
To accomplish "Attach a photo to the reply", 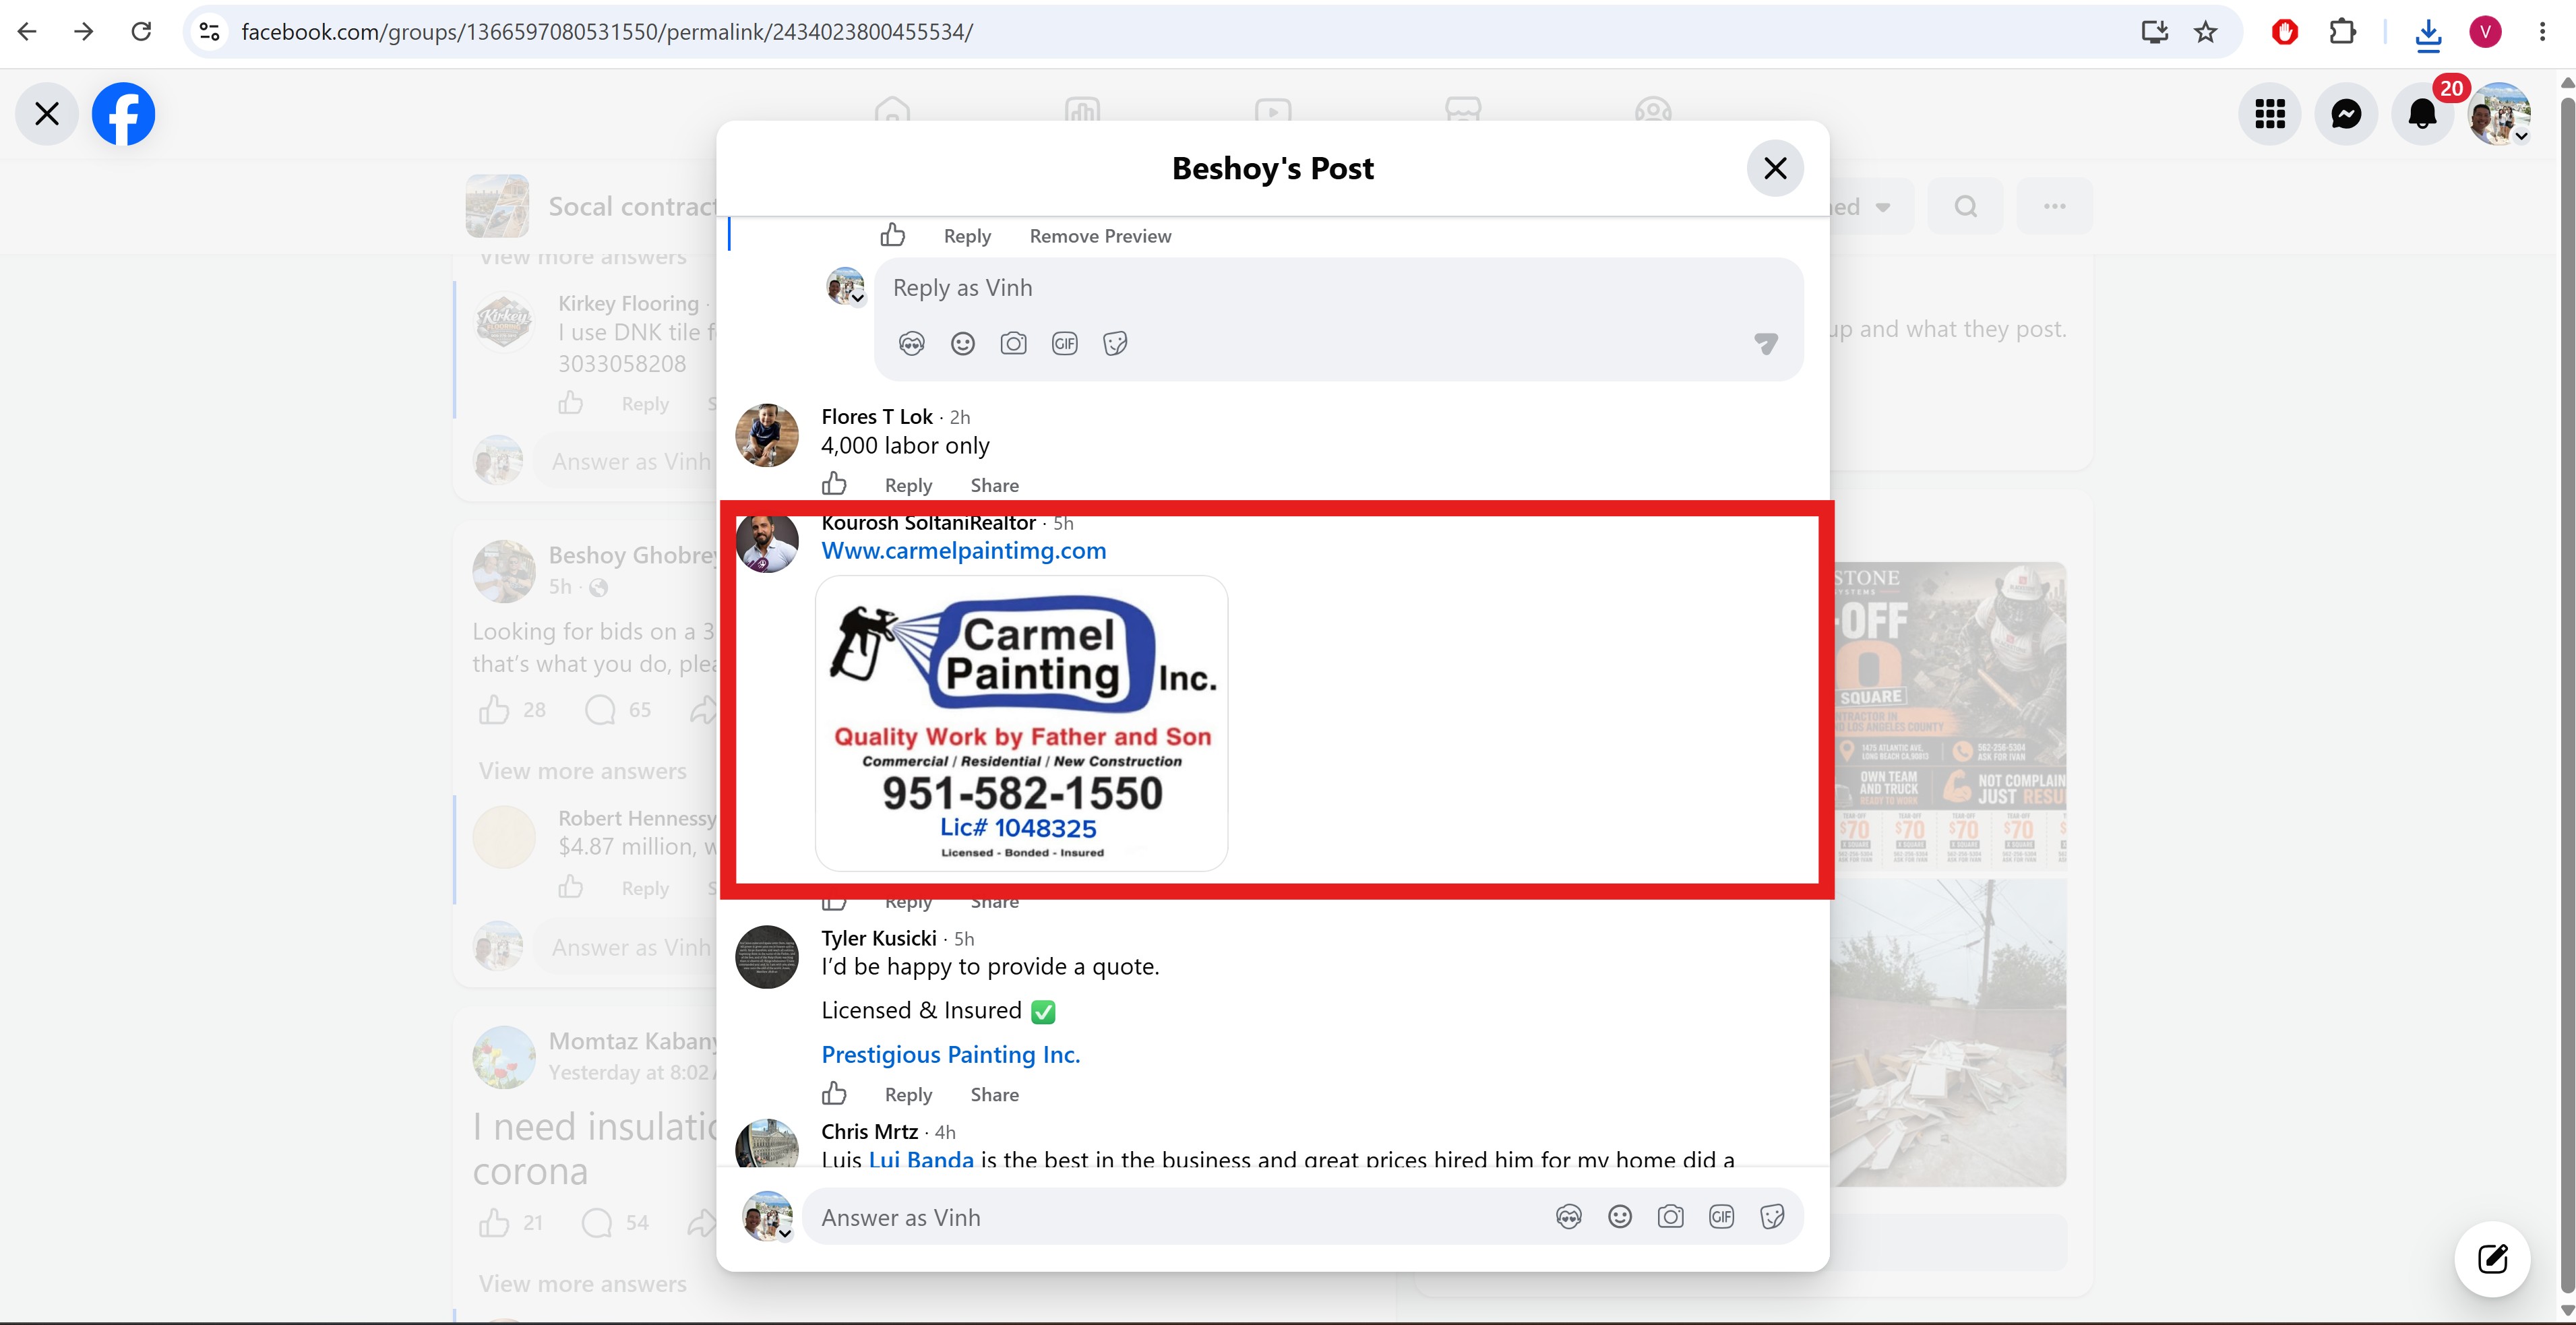I will click(x=1014, y=344).
